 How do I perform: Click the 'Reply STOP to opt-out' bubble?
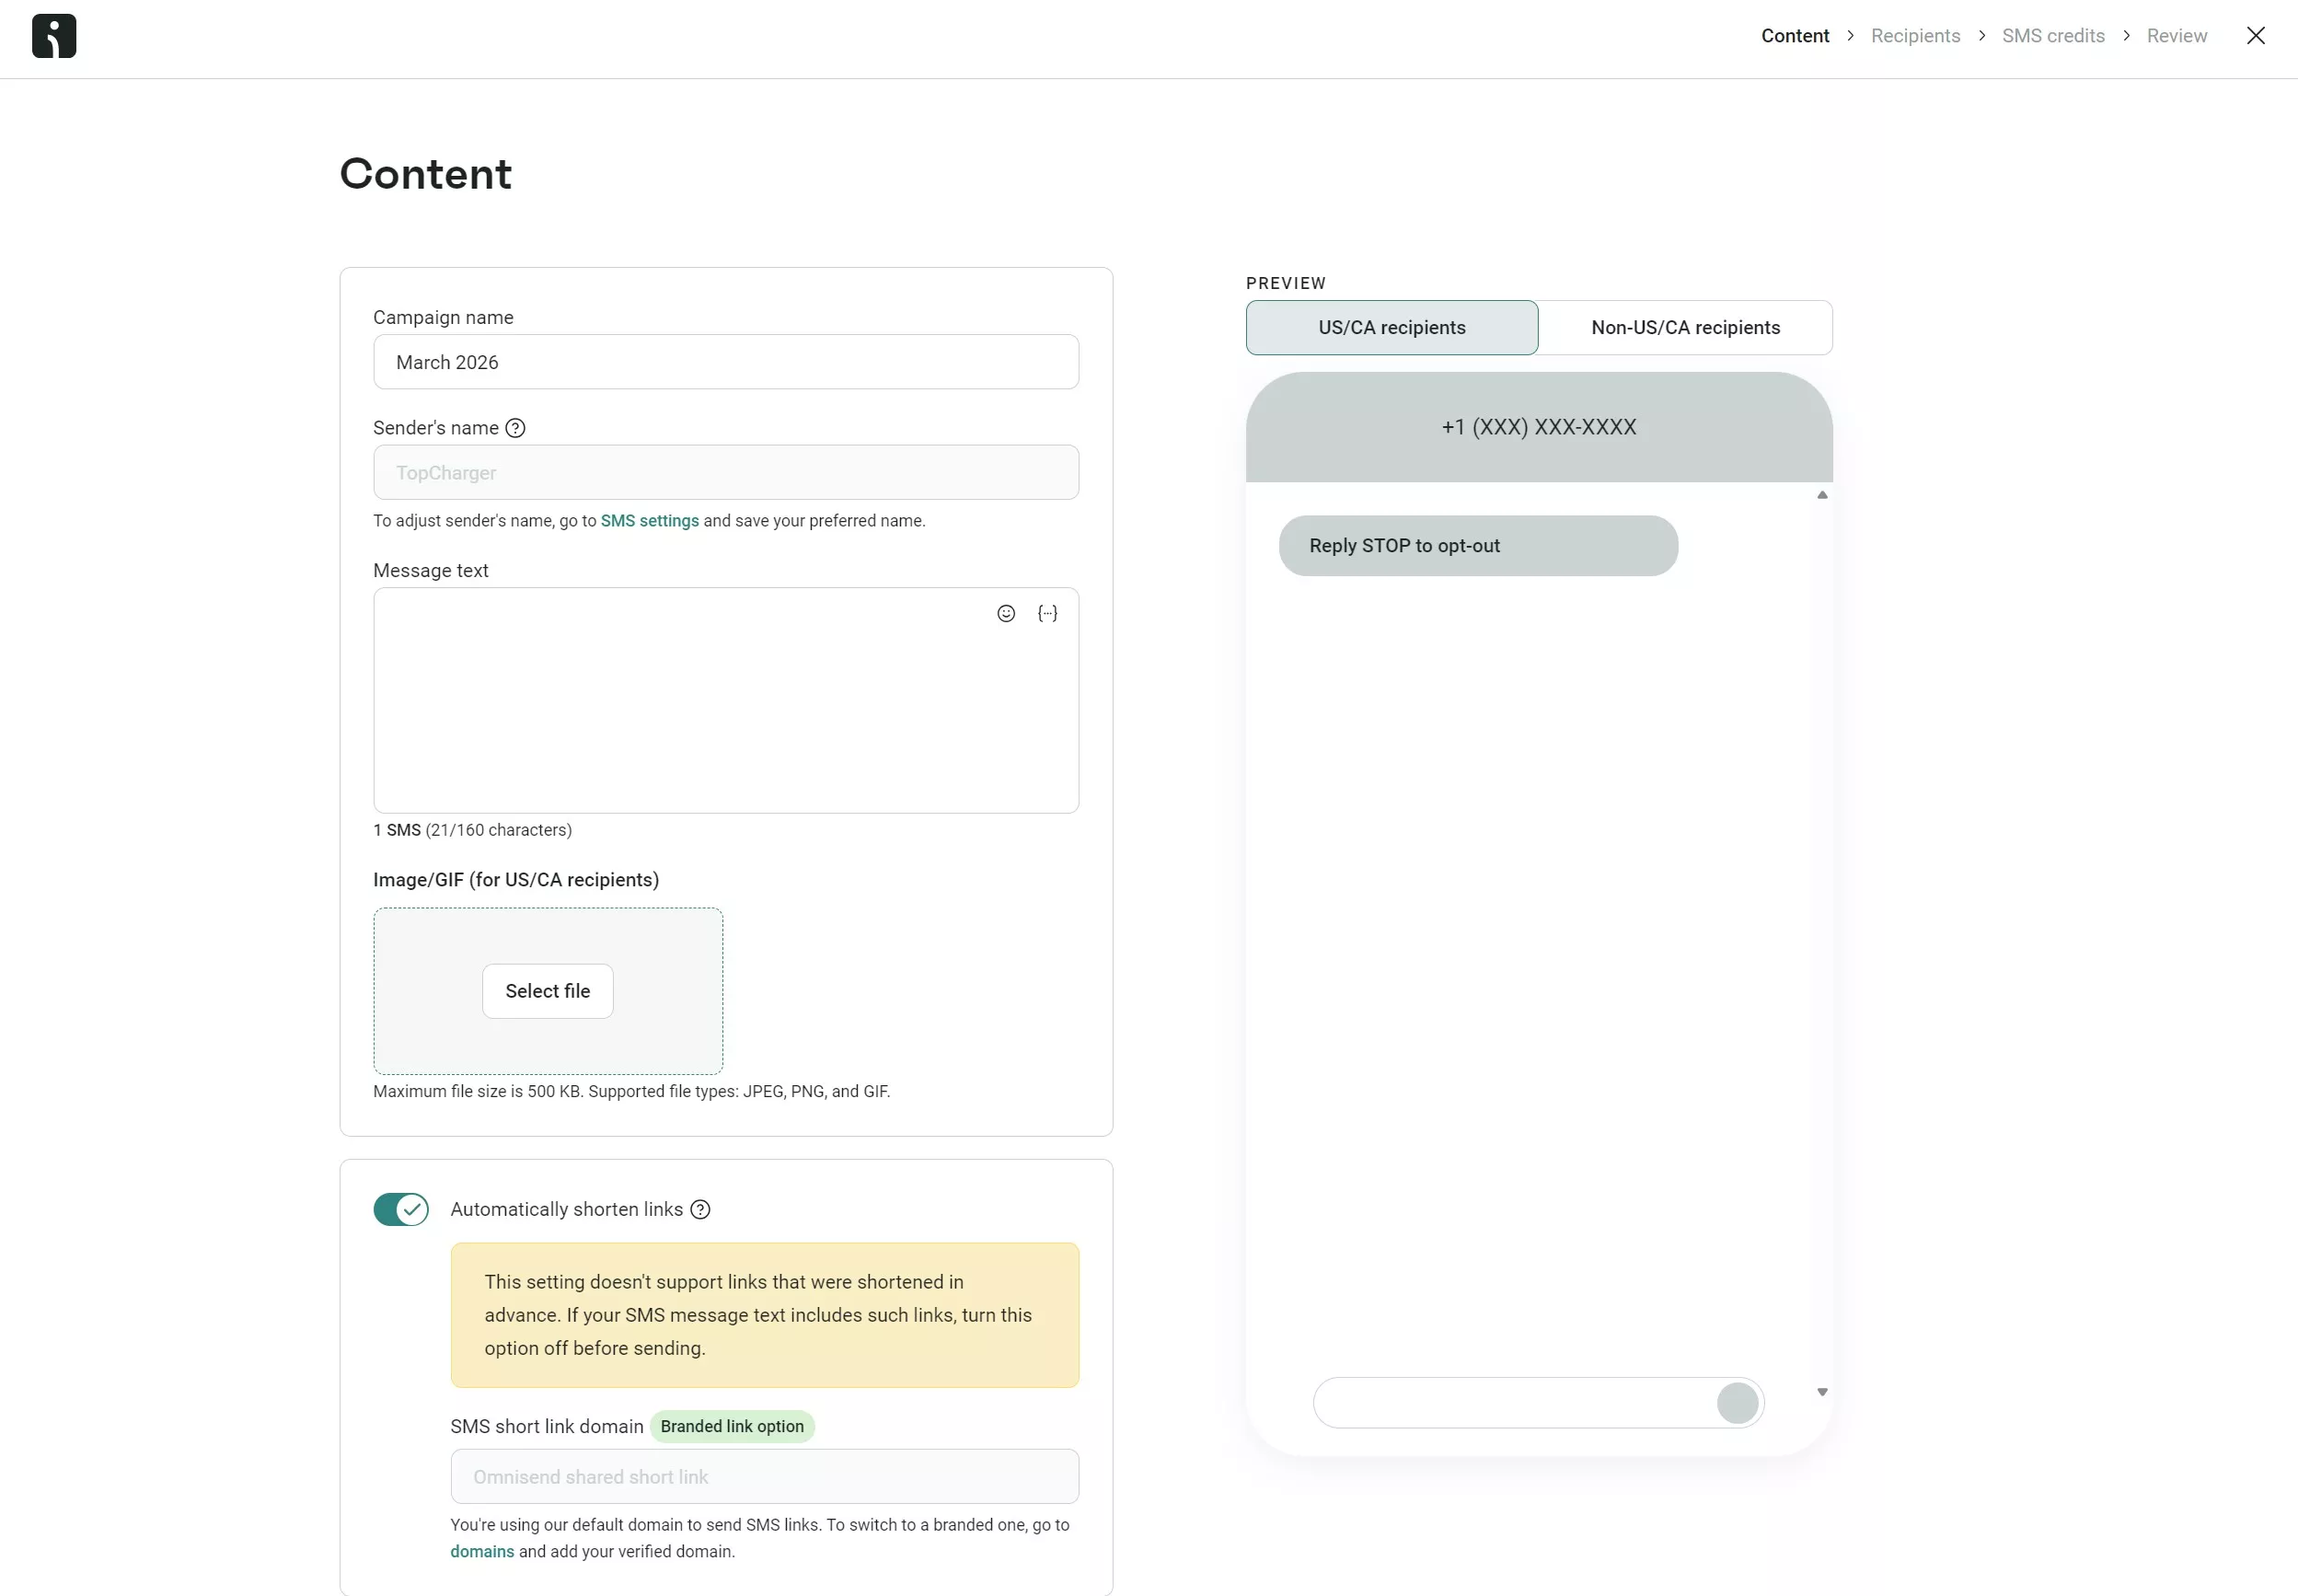coord(1478,546)
